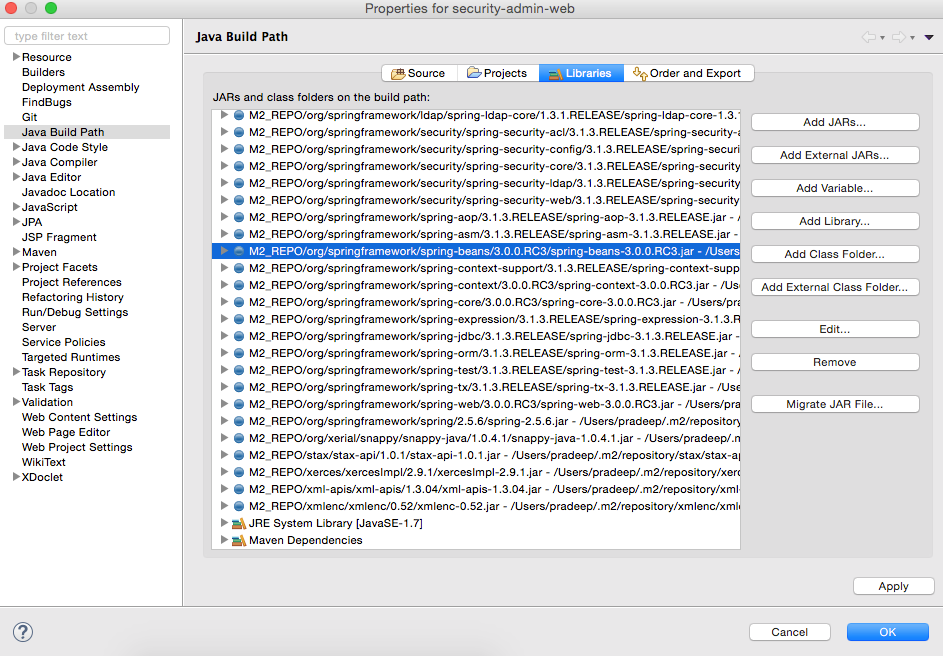Click the jar icon for snappy-java entry
Image resolution: width=943 pixels, height=656 pixels.
click(x=239, y=438)
